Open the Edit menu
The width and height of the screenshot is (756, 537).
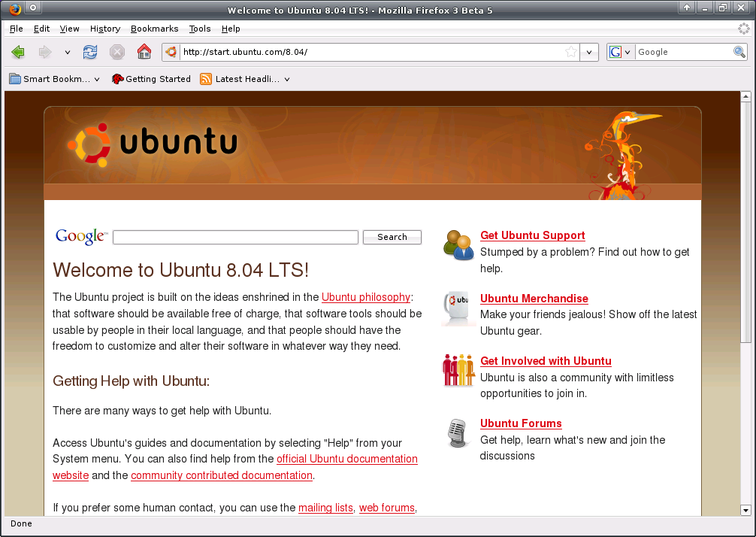pyautogui.click(x=41, y=29)
